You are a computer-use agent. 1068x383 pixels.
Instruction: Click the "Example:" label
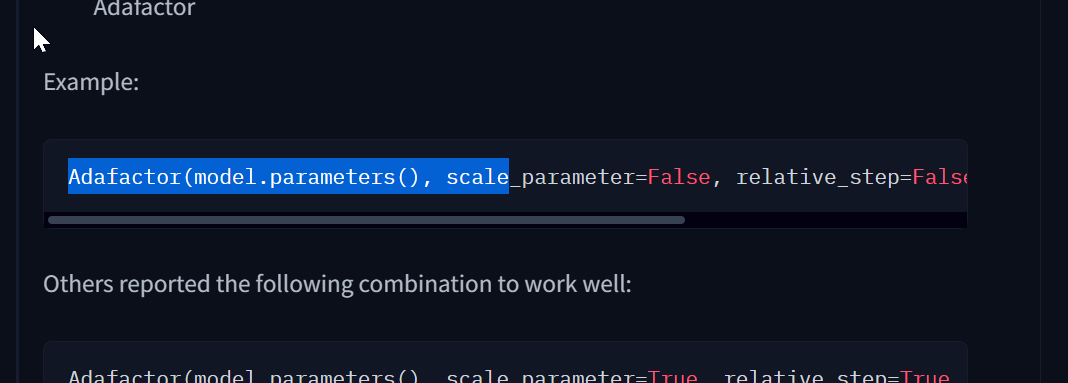pos(91,82)
